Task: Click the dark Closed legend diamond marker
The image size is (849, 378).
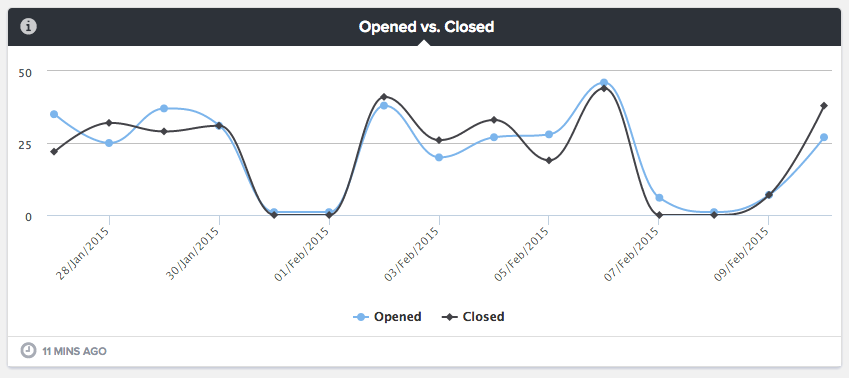Action: (x=450, y=317)
